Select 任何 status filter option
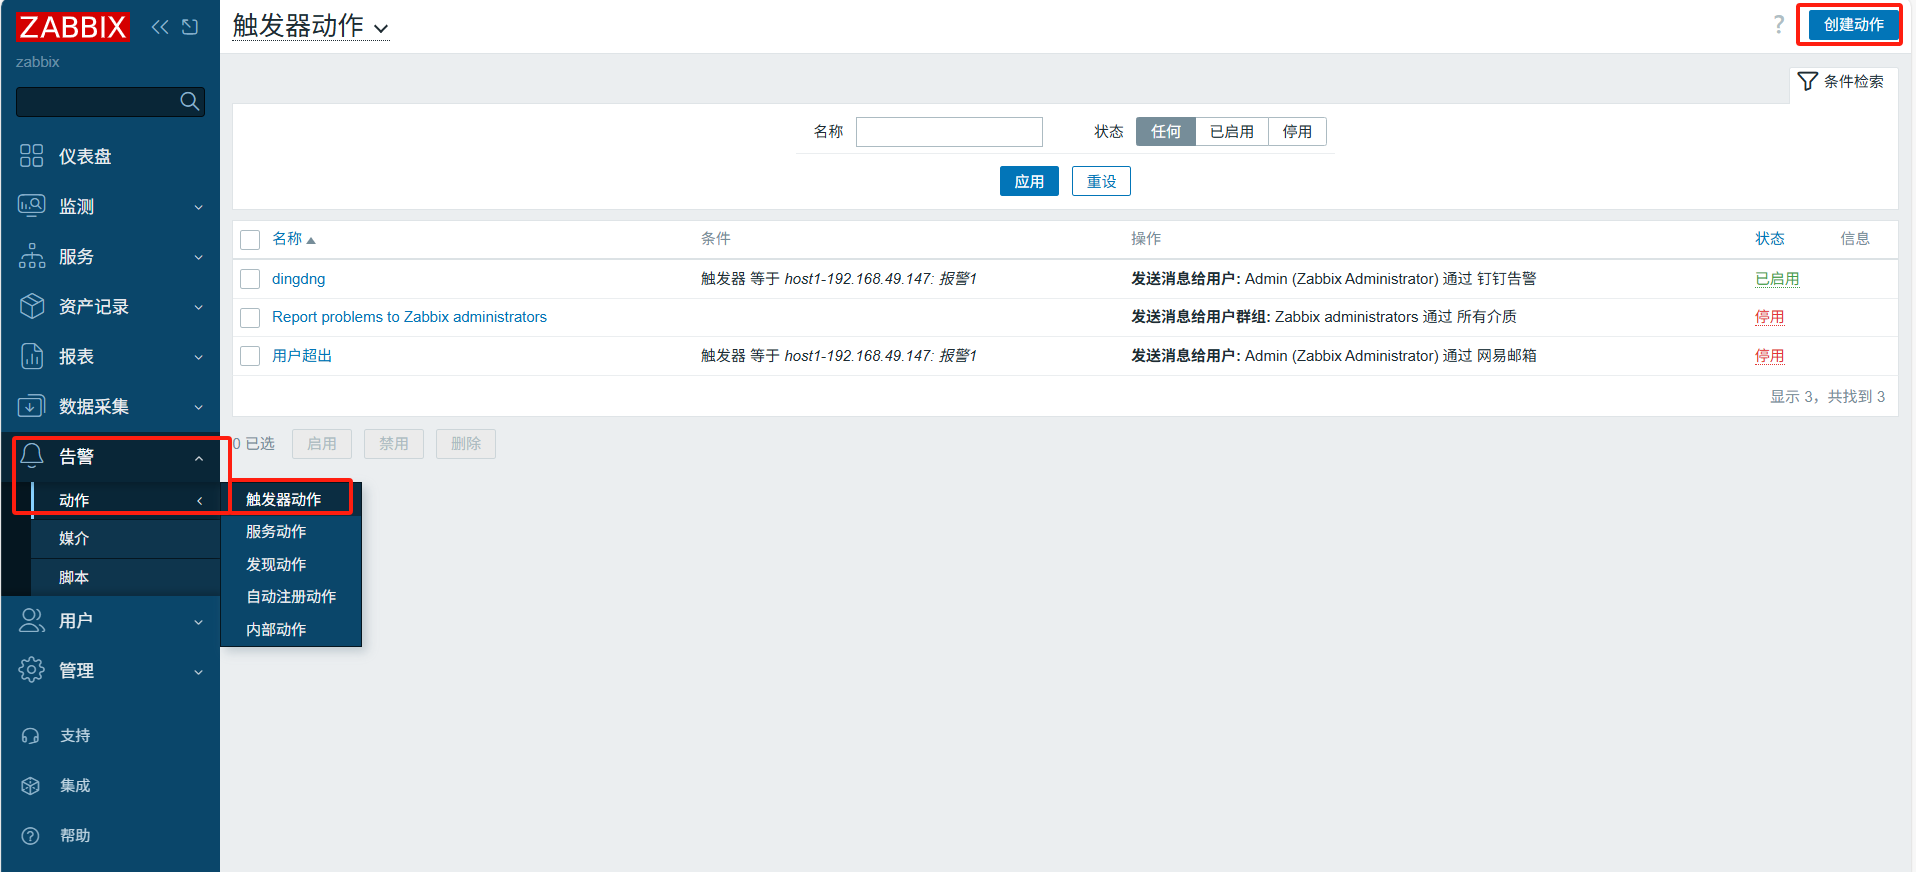The image size is (1916, 872). 1166,131
